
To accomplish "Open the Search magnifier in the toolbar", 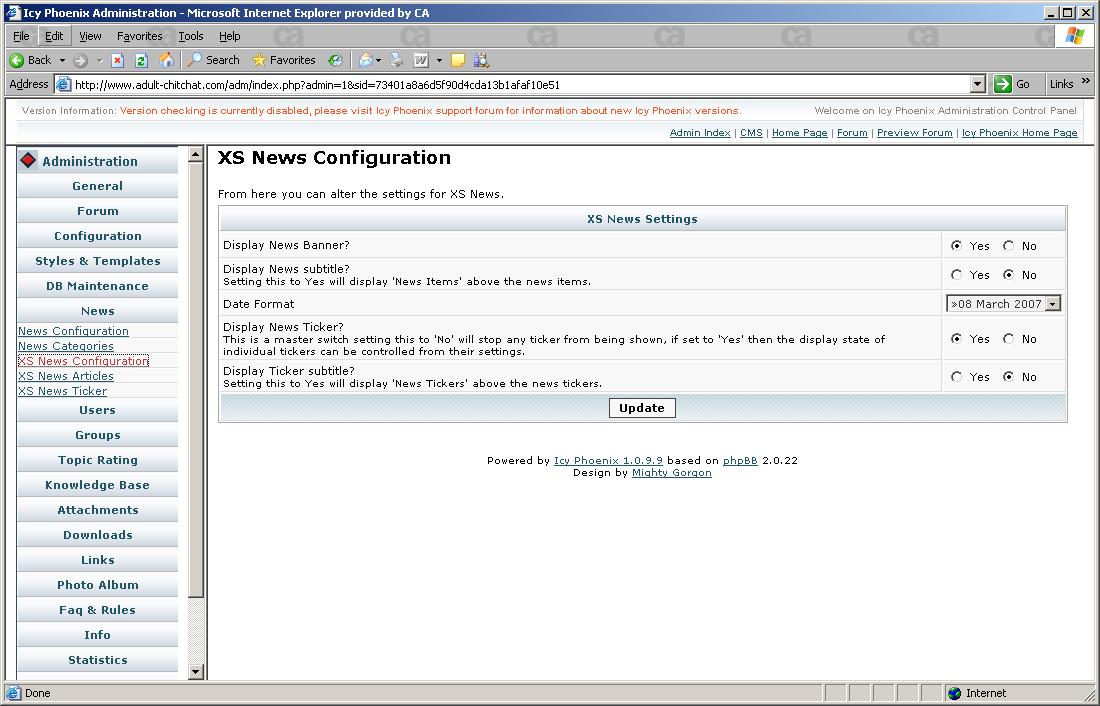I will pos(195,60).
